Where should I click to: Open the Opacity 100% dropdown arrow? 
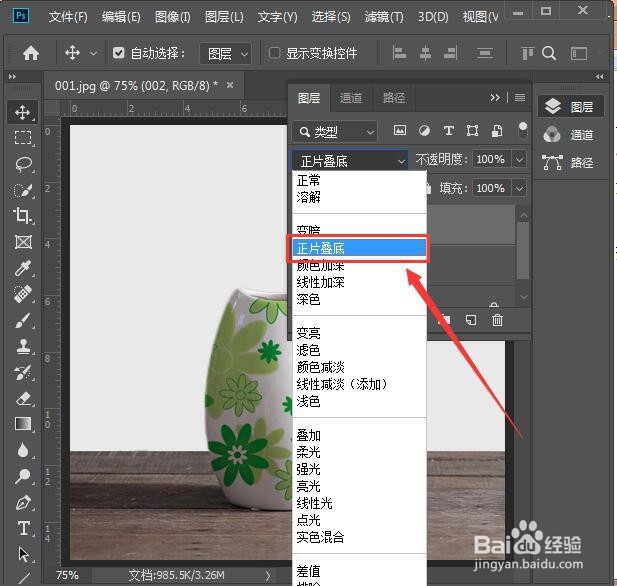pos(519,160)
